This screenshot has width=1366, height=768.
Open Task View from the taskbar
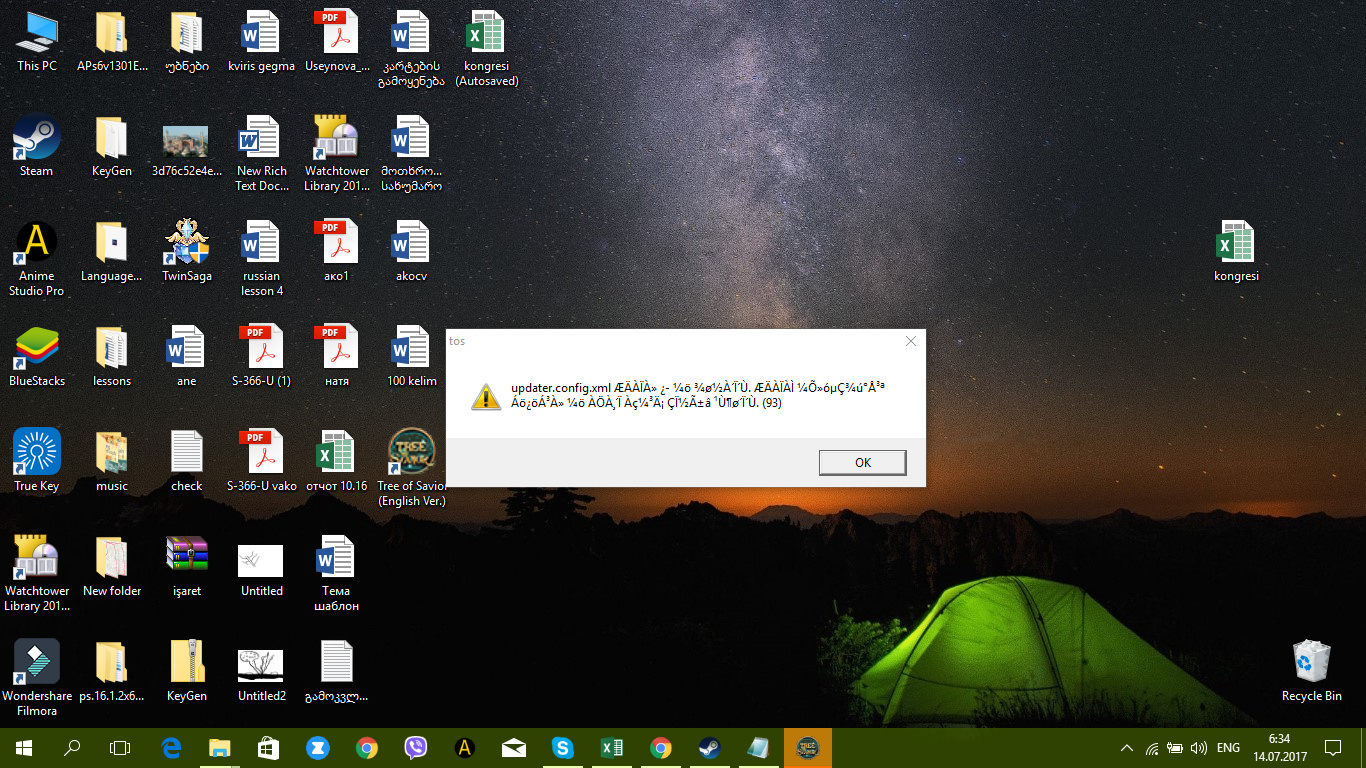coord(120,748)
